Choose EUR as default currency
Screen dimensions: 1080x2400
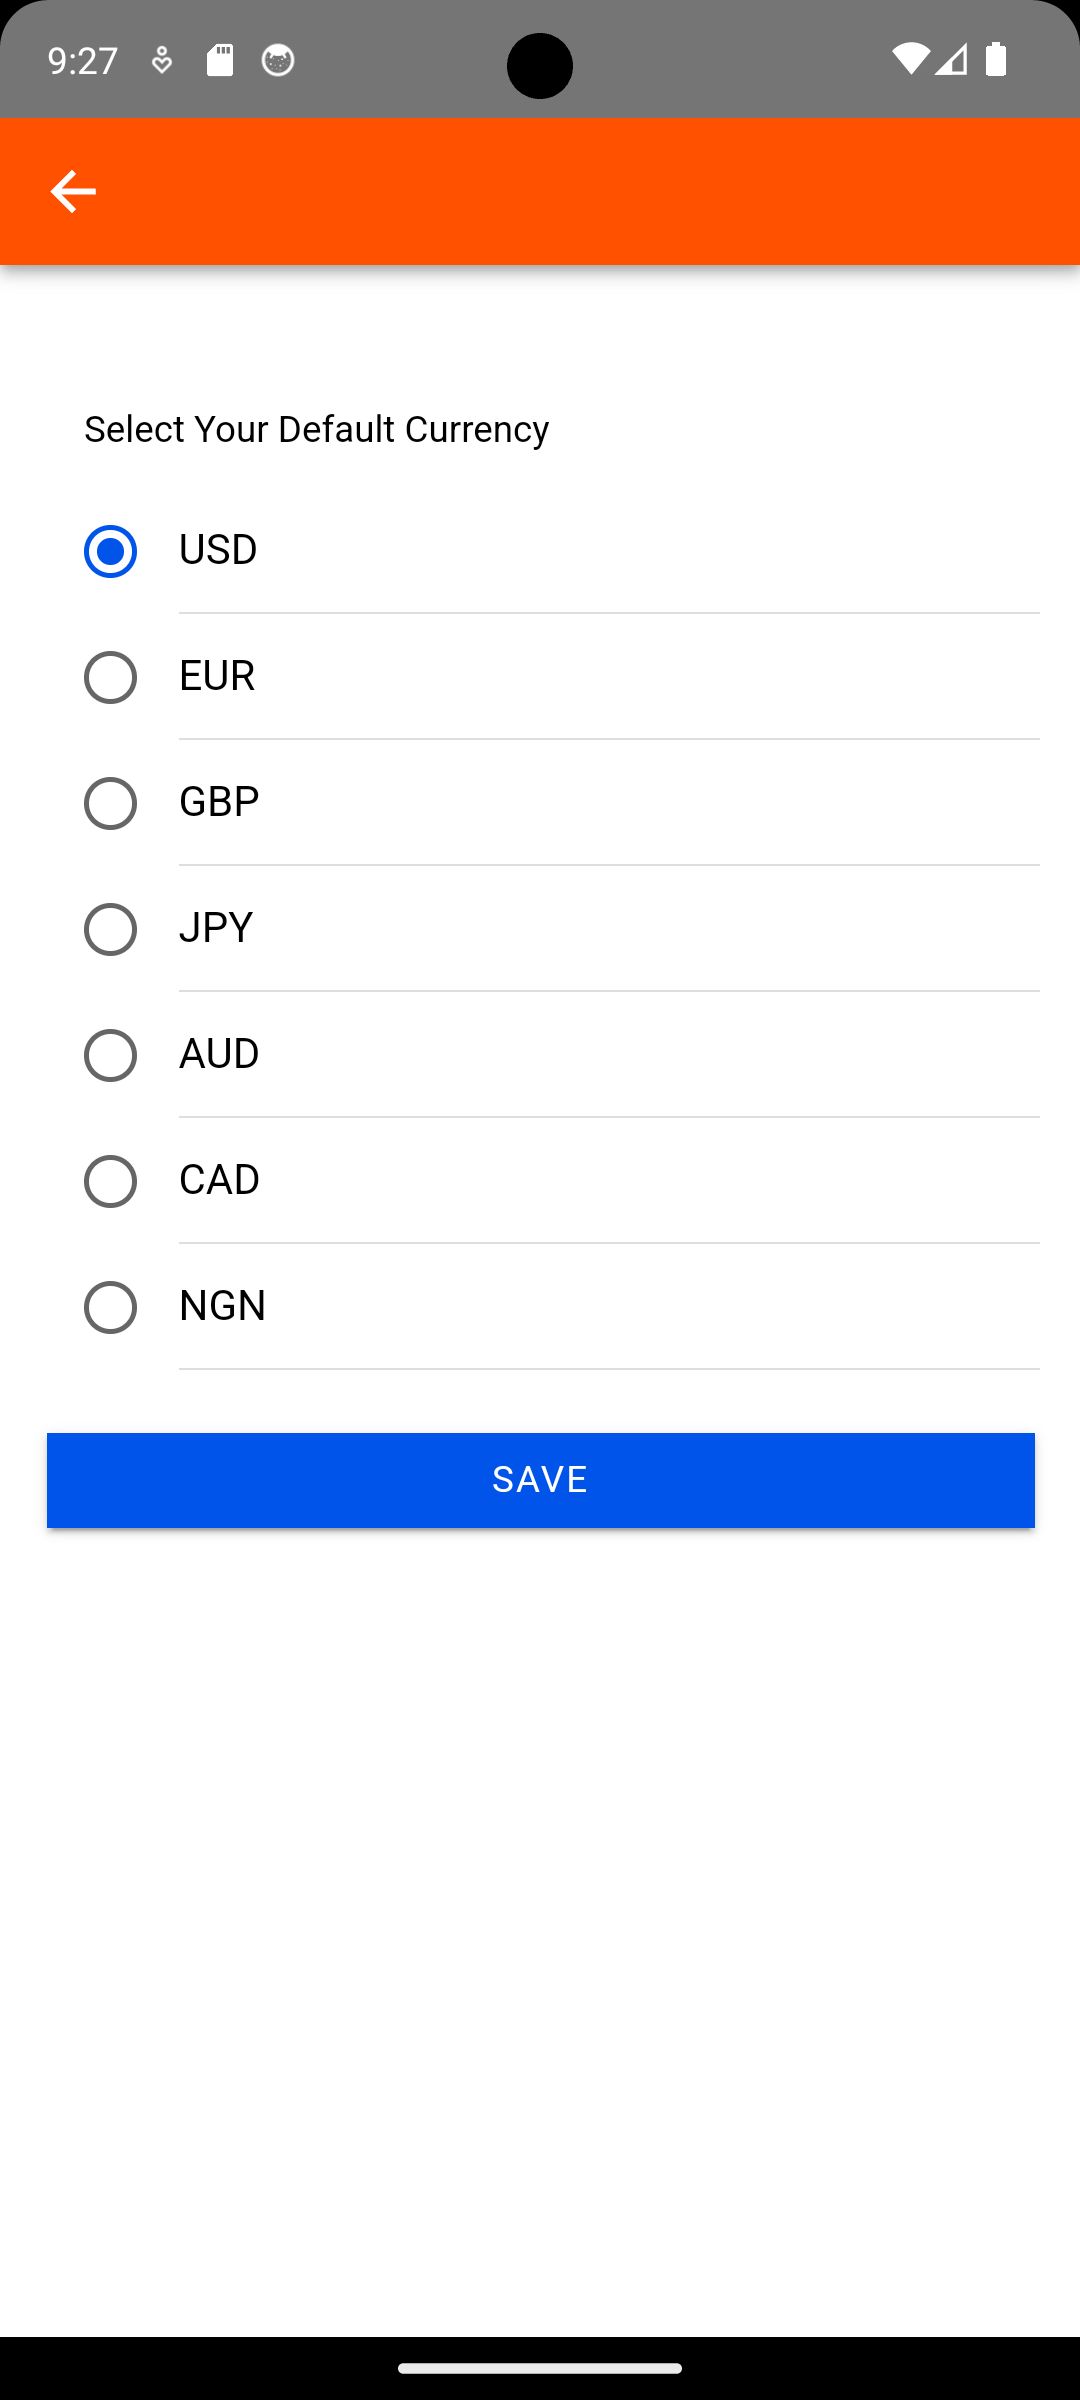(110, 677)
